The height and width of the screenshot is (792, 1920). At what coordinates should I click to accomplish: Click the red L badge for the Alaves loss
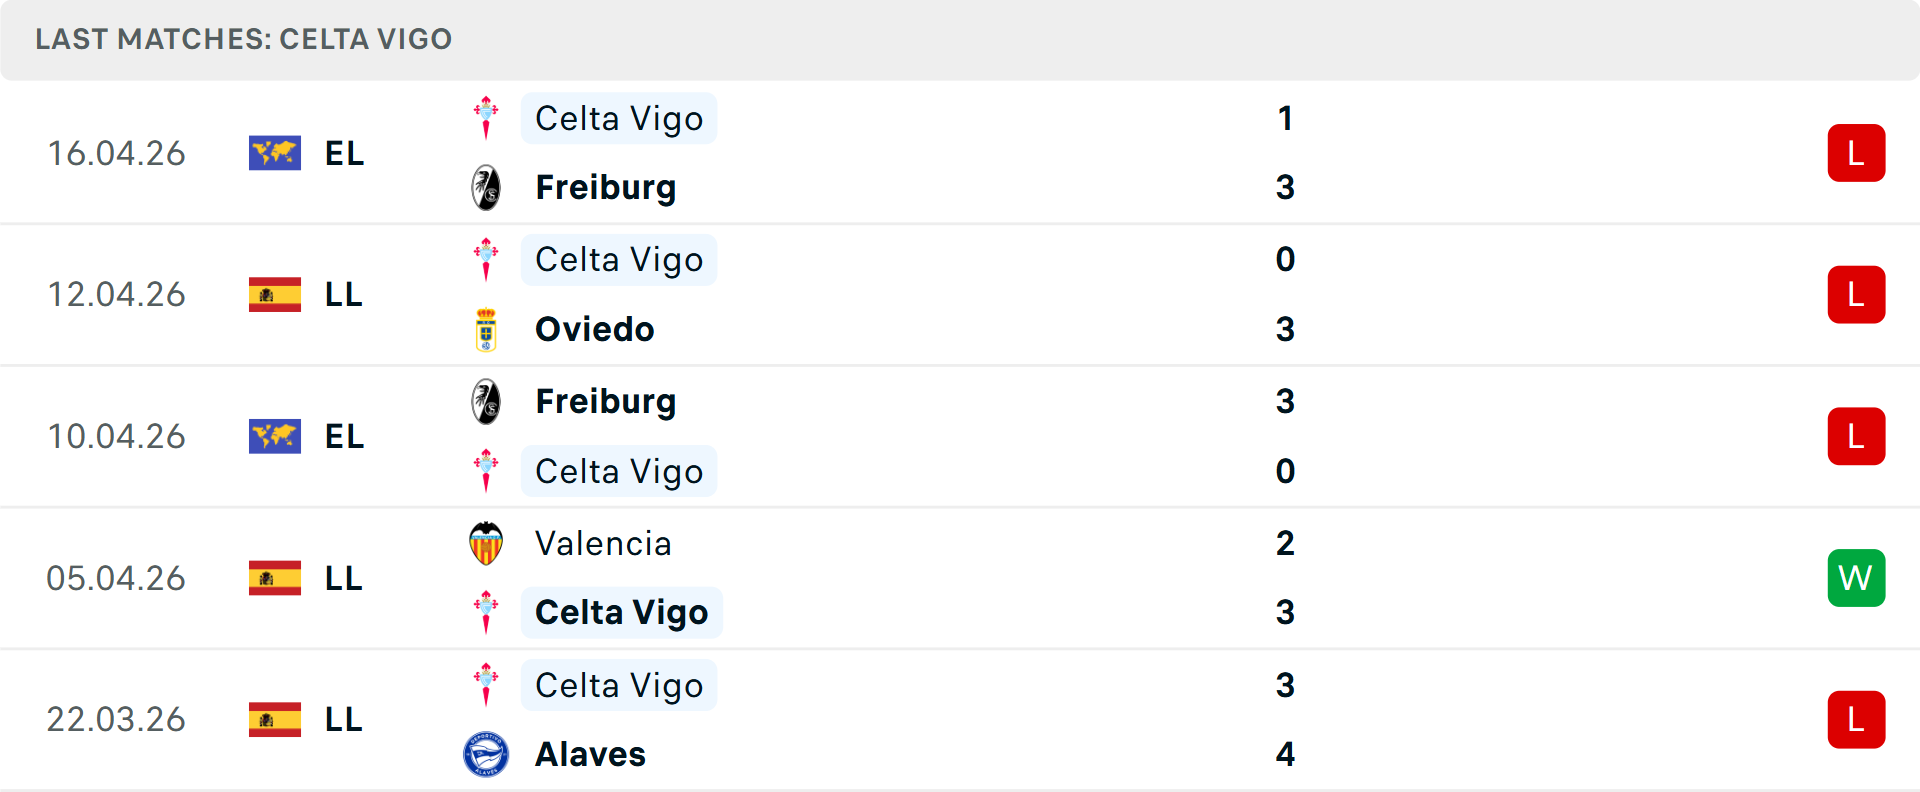click(1856, 720)
